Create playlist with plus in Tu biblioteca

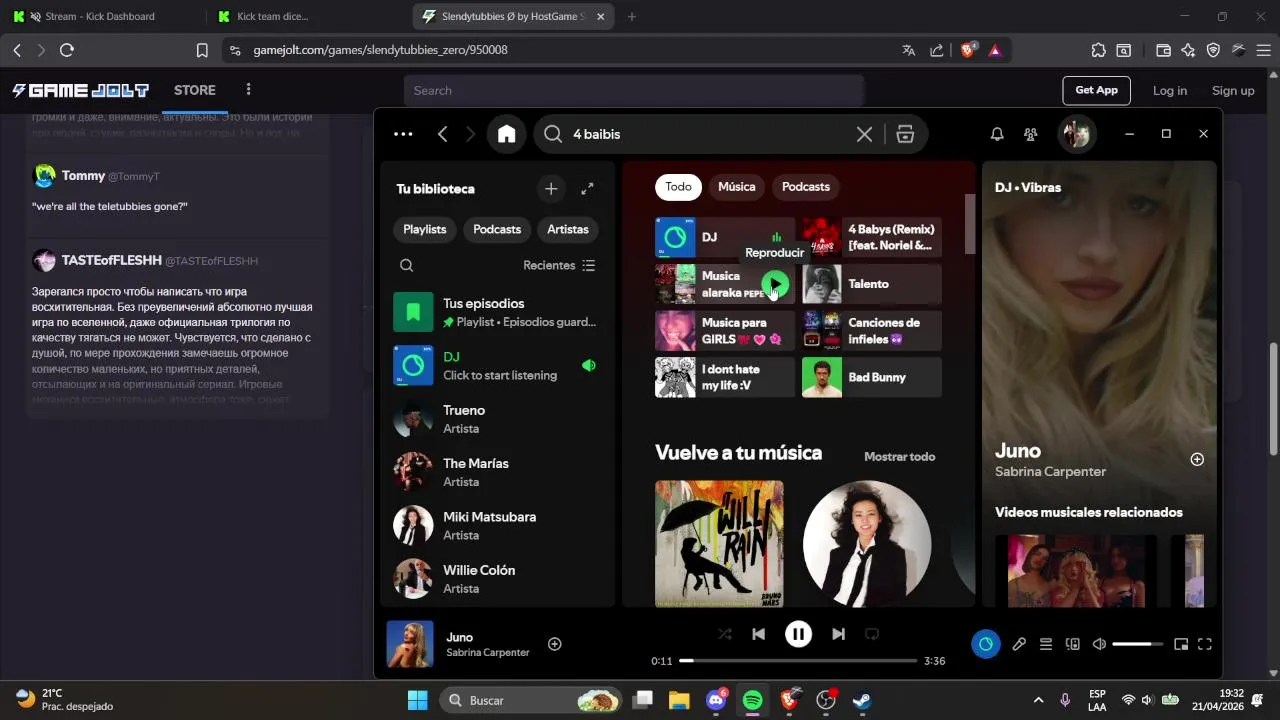click(x=551, y=188)
